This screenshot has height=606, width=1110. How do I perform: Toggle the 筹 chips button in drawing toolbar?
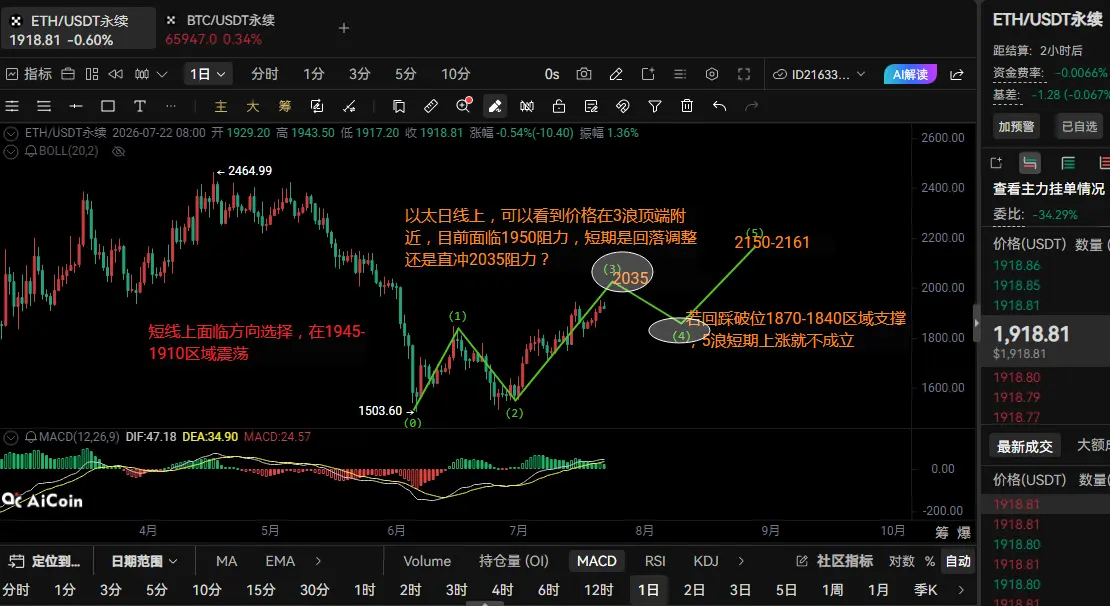285,106
